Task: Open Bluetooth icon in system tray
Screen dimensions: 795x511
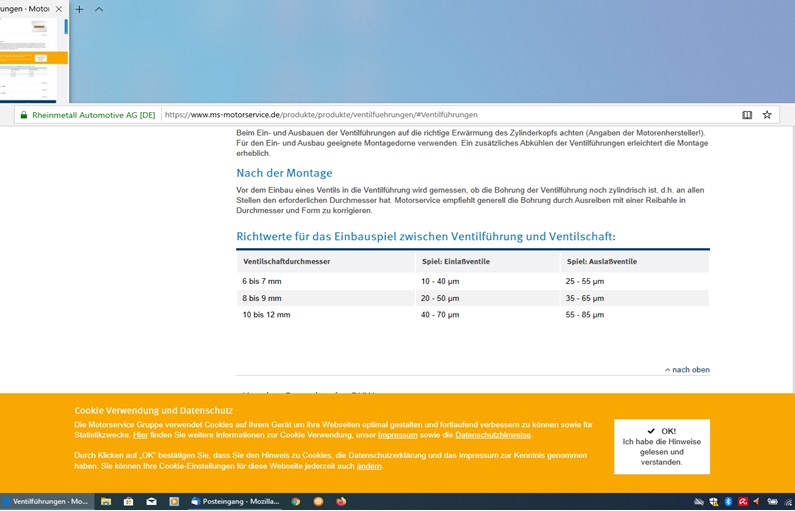Action: point(729,502)
